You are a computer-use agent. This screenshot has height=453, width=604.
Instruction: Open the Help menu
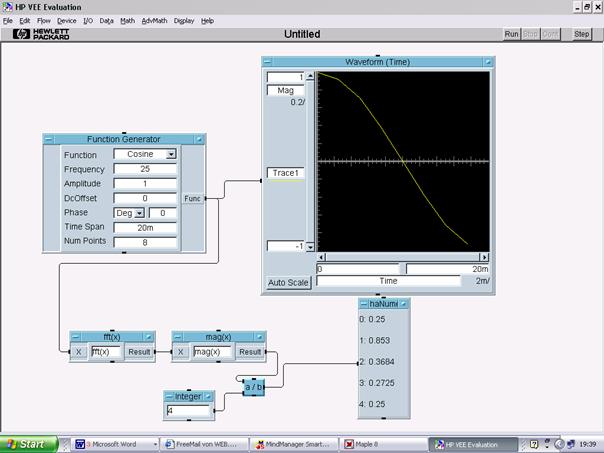click(207, 21)
